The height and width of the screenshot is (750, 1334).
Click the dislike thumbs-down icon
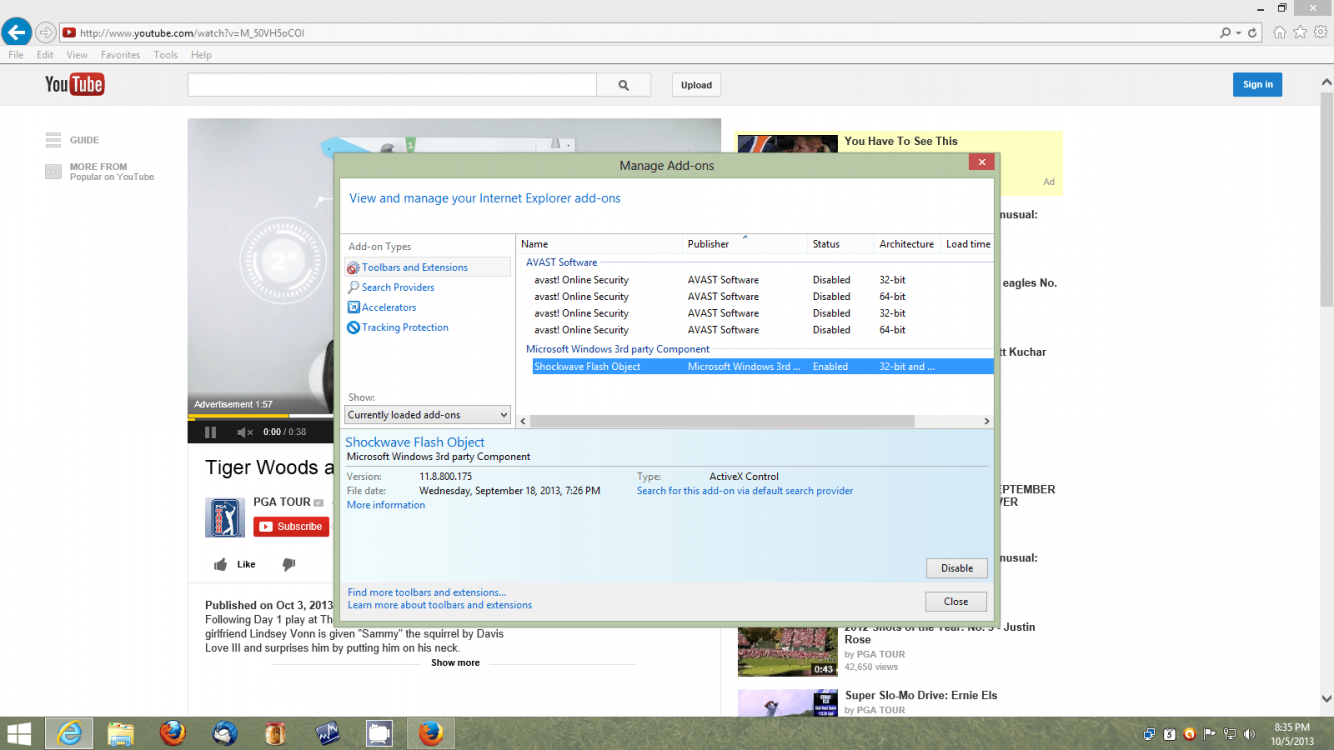pyautogui.click(x=289, y=564)
